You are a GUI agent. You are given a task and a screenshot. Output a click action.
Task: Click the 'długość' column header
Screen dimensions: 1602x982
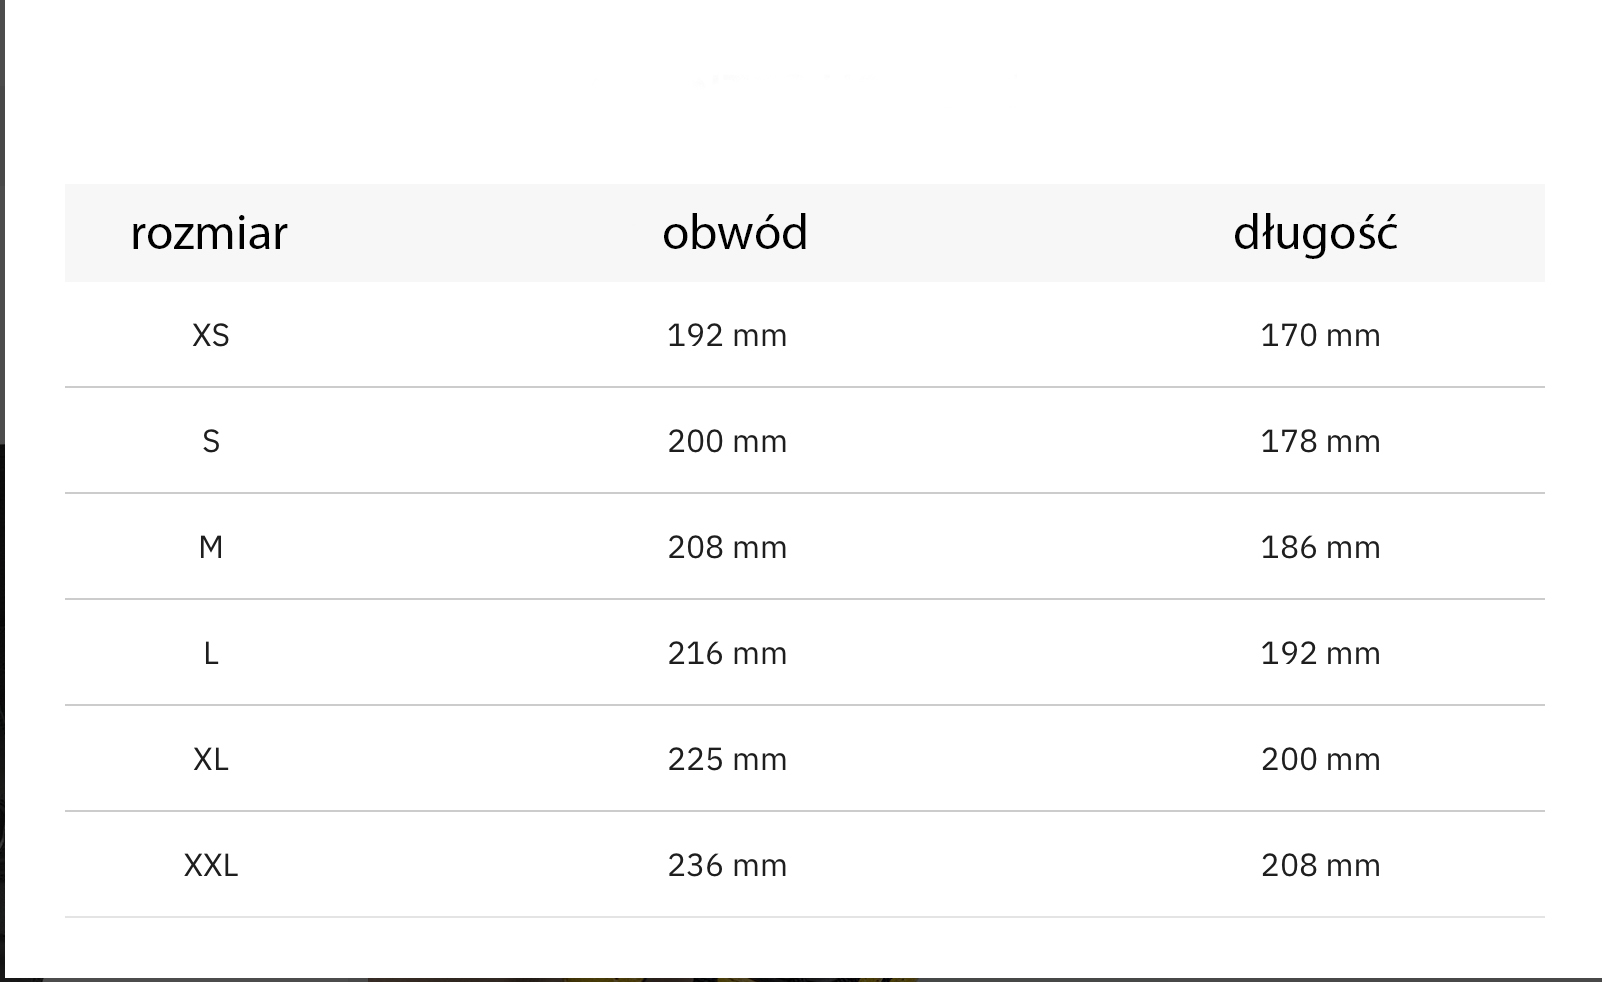[1315, 233]
